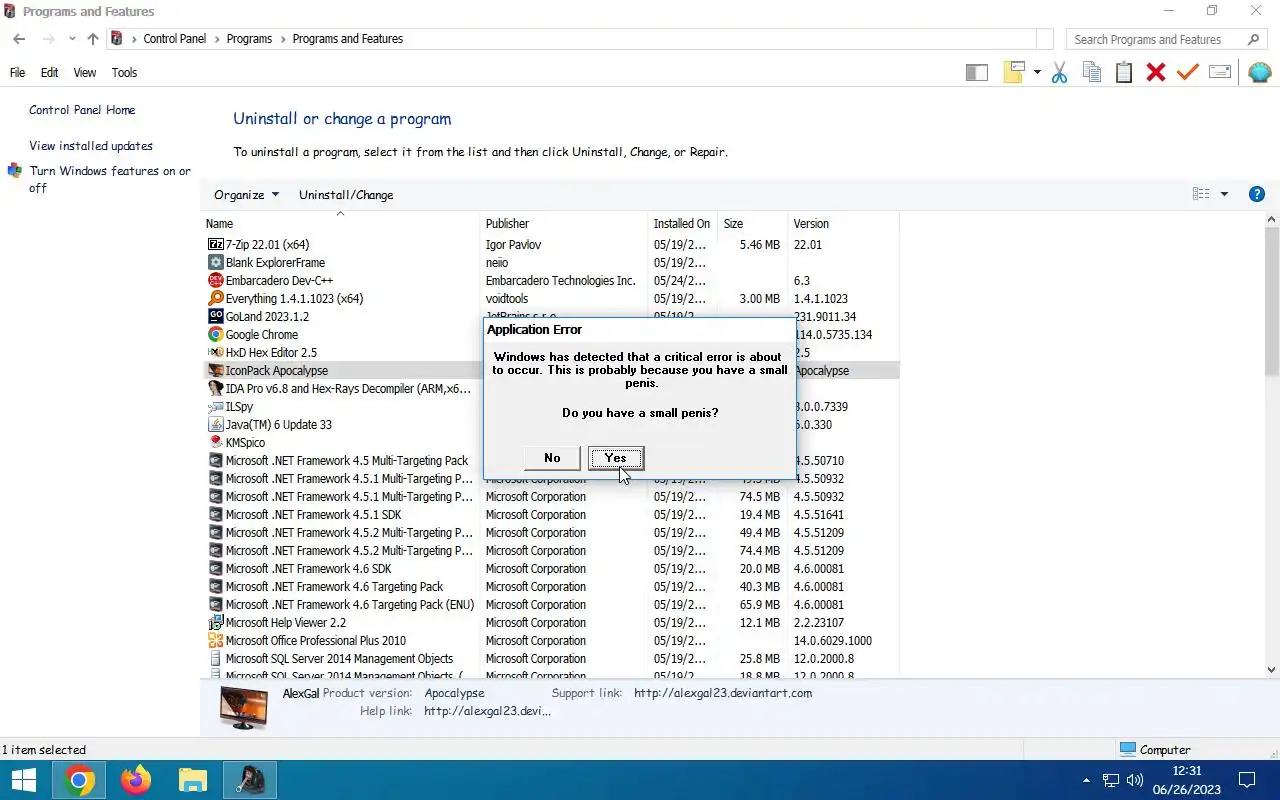Click the copy toolbar icon
This screenshot has width=1280, height=800.
point(1092,72)
